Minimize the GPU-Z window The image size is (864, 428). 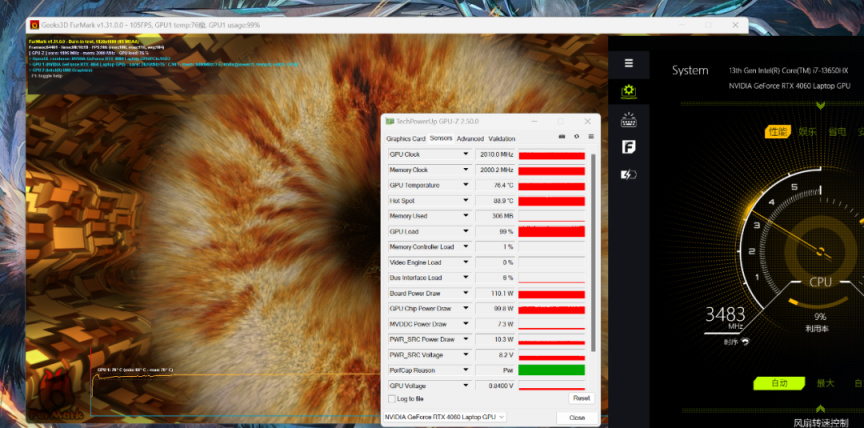tap(533, 121)
